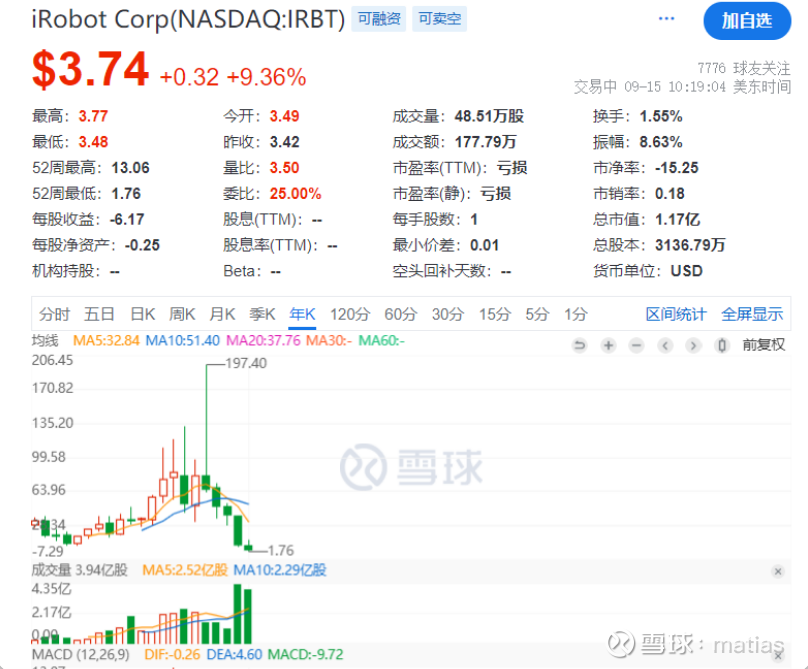808x669 pixels.
Task: Click the MACD (12,26,9) label
Action: pyautogui.click(x=80, y=655)
